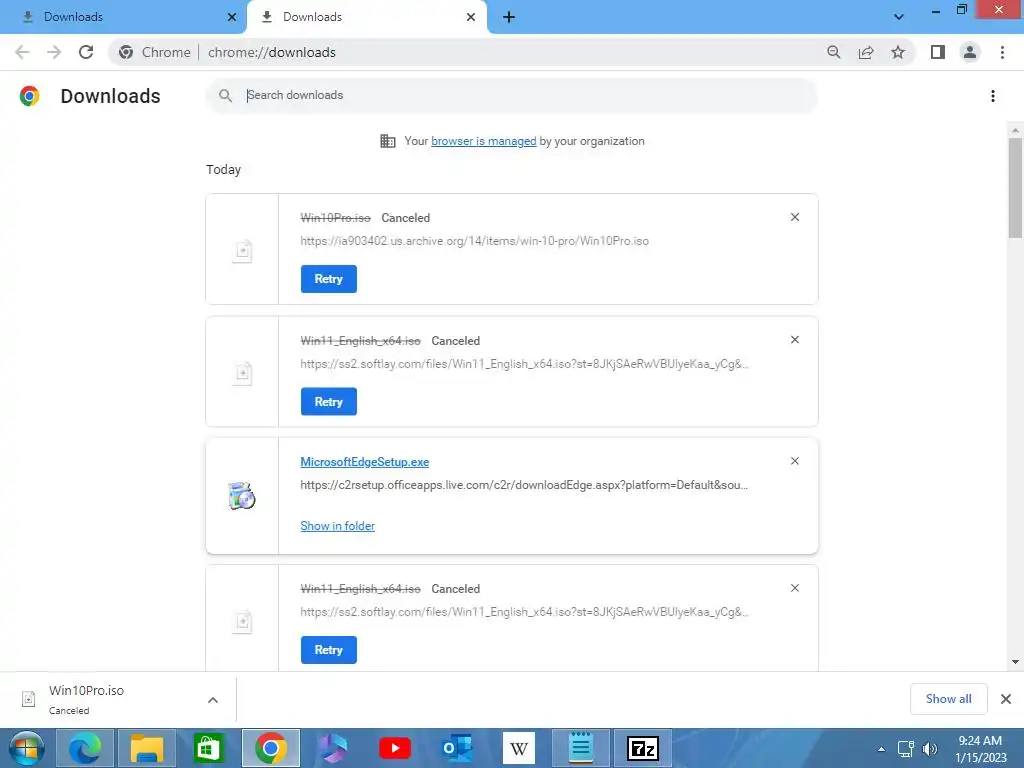The image size is (1024, 768).
Task: Open the zoom magnifier icon in address bar
Action: tap(833, 52)
